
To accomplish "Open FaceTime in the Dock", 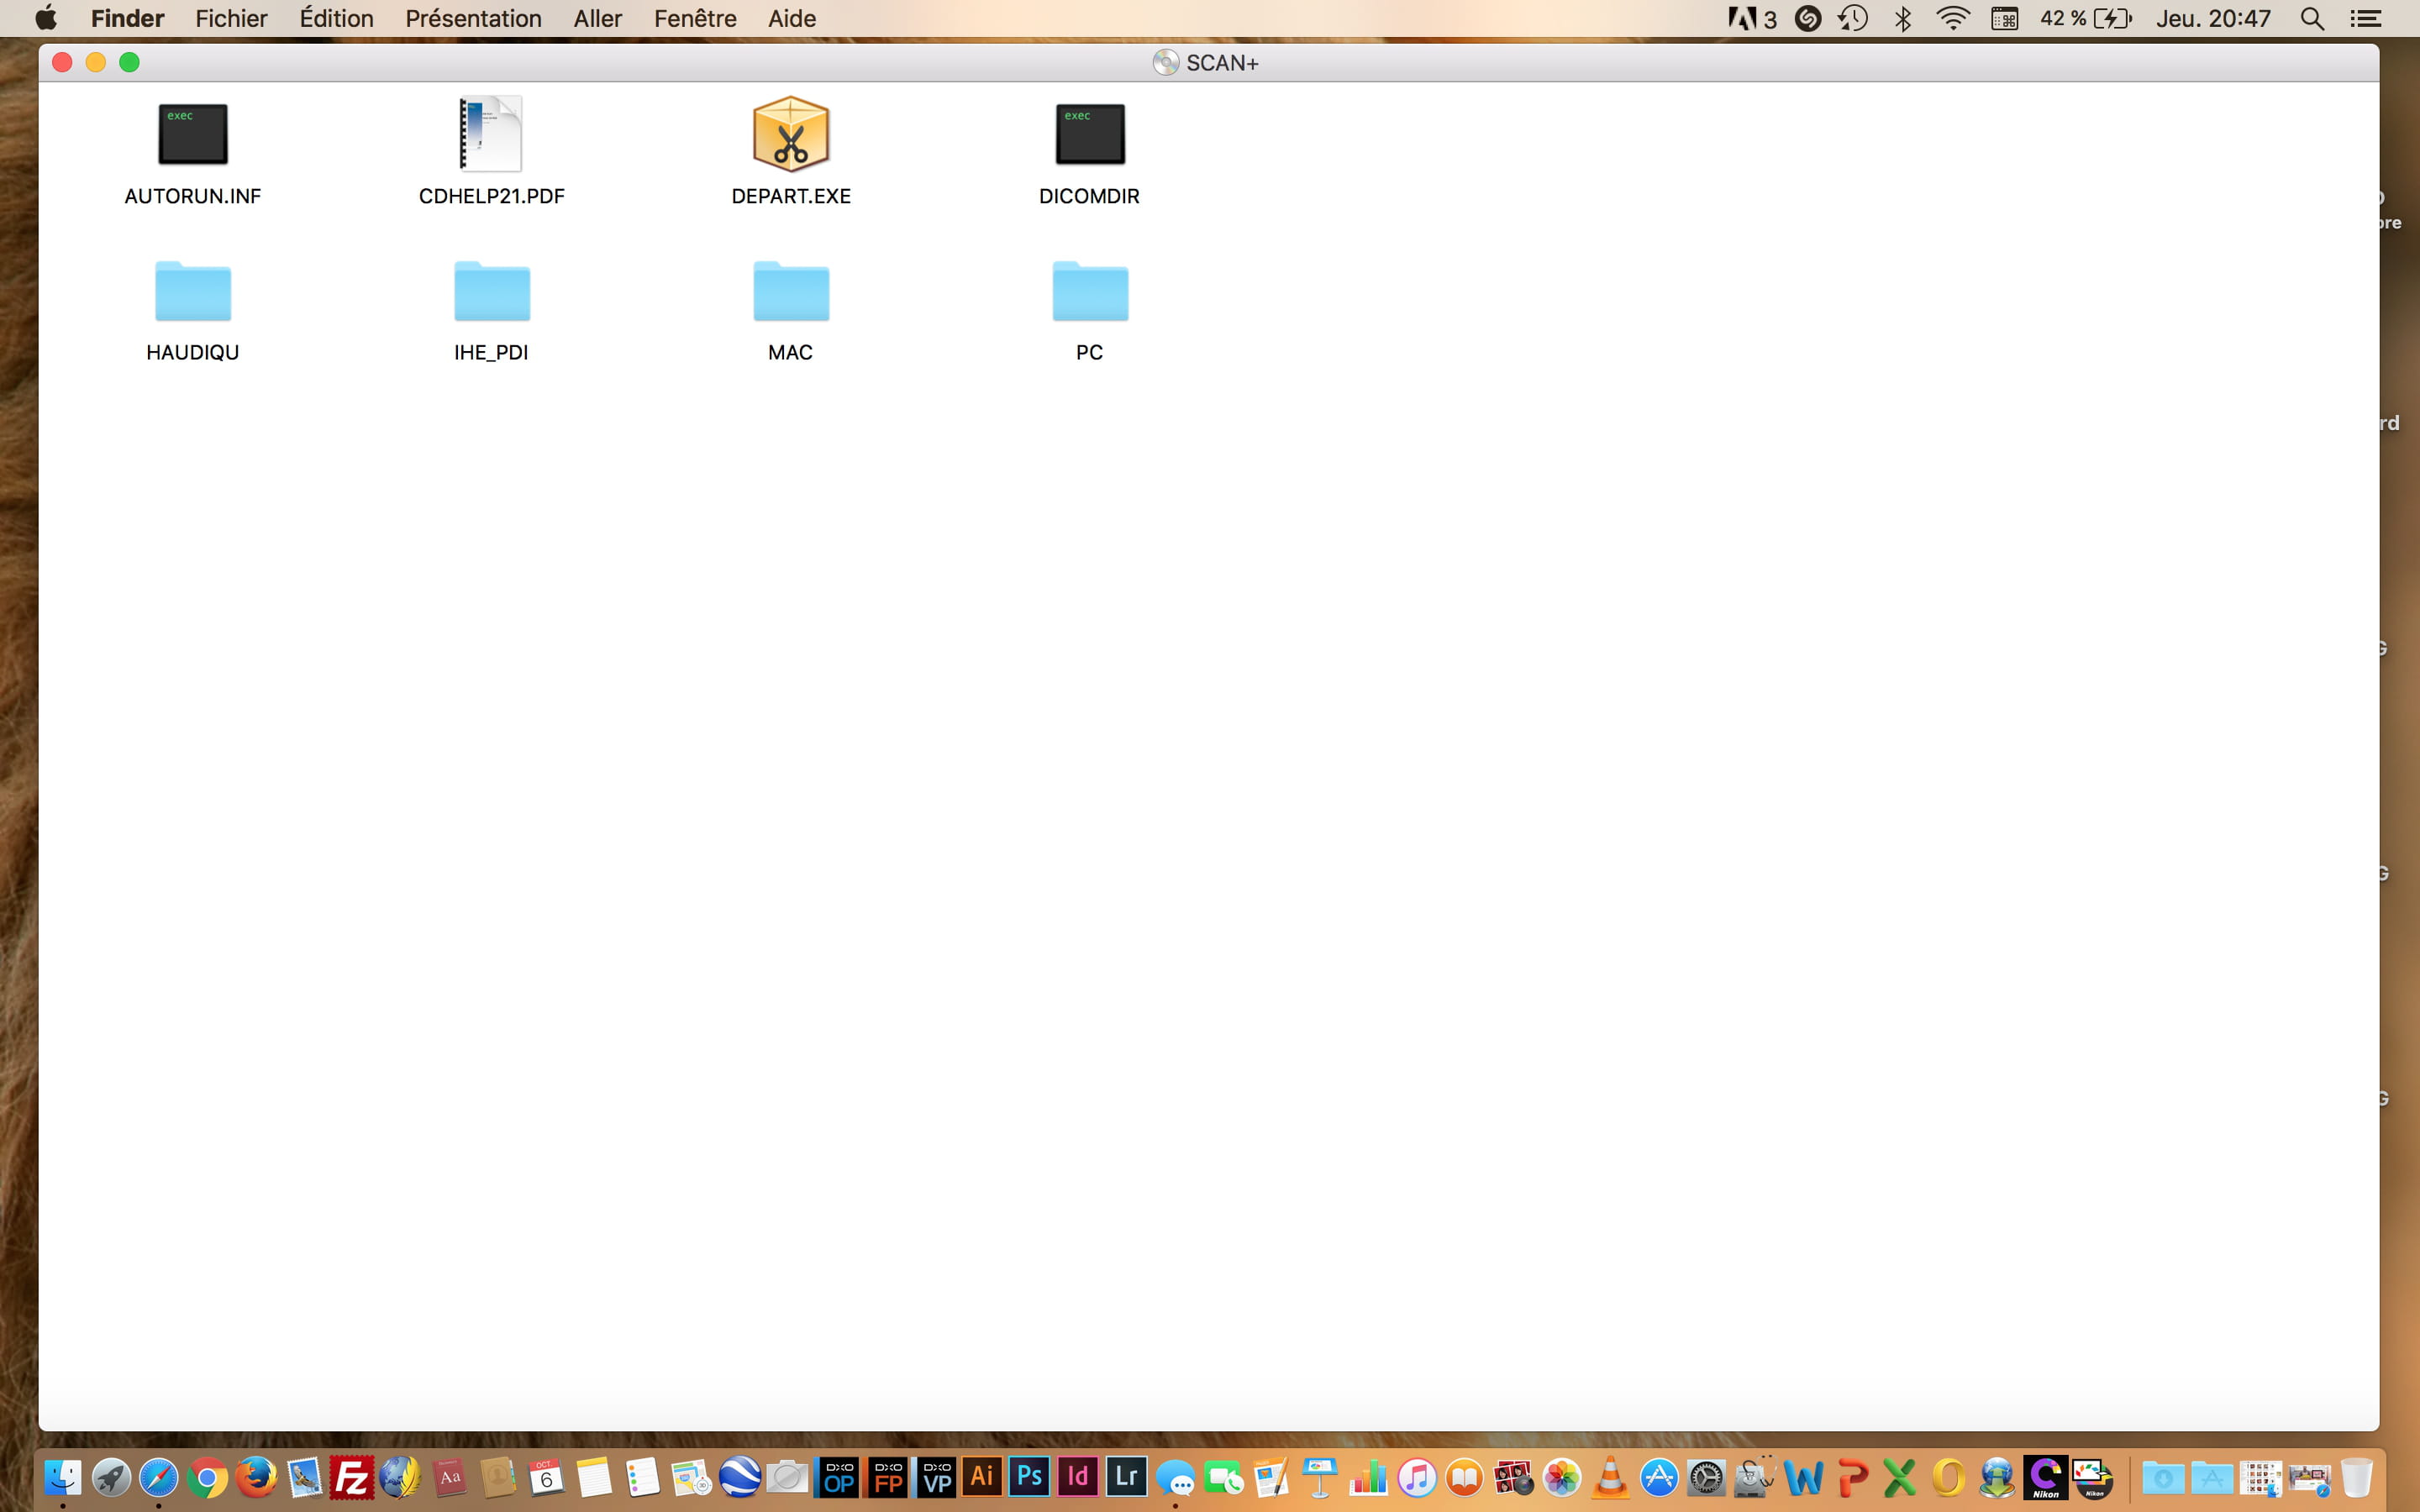I will pos(1223,1477).
